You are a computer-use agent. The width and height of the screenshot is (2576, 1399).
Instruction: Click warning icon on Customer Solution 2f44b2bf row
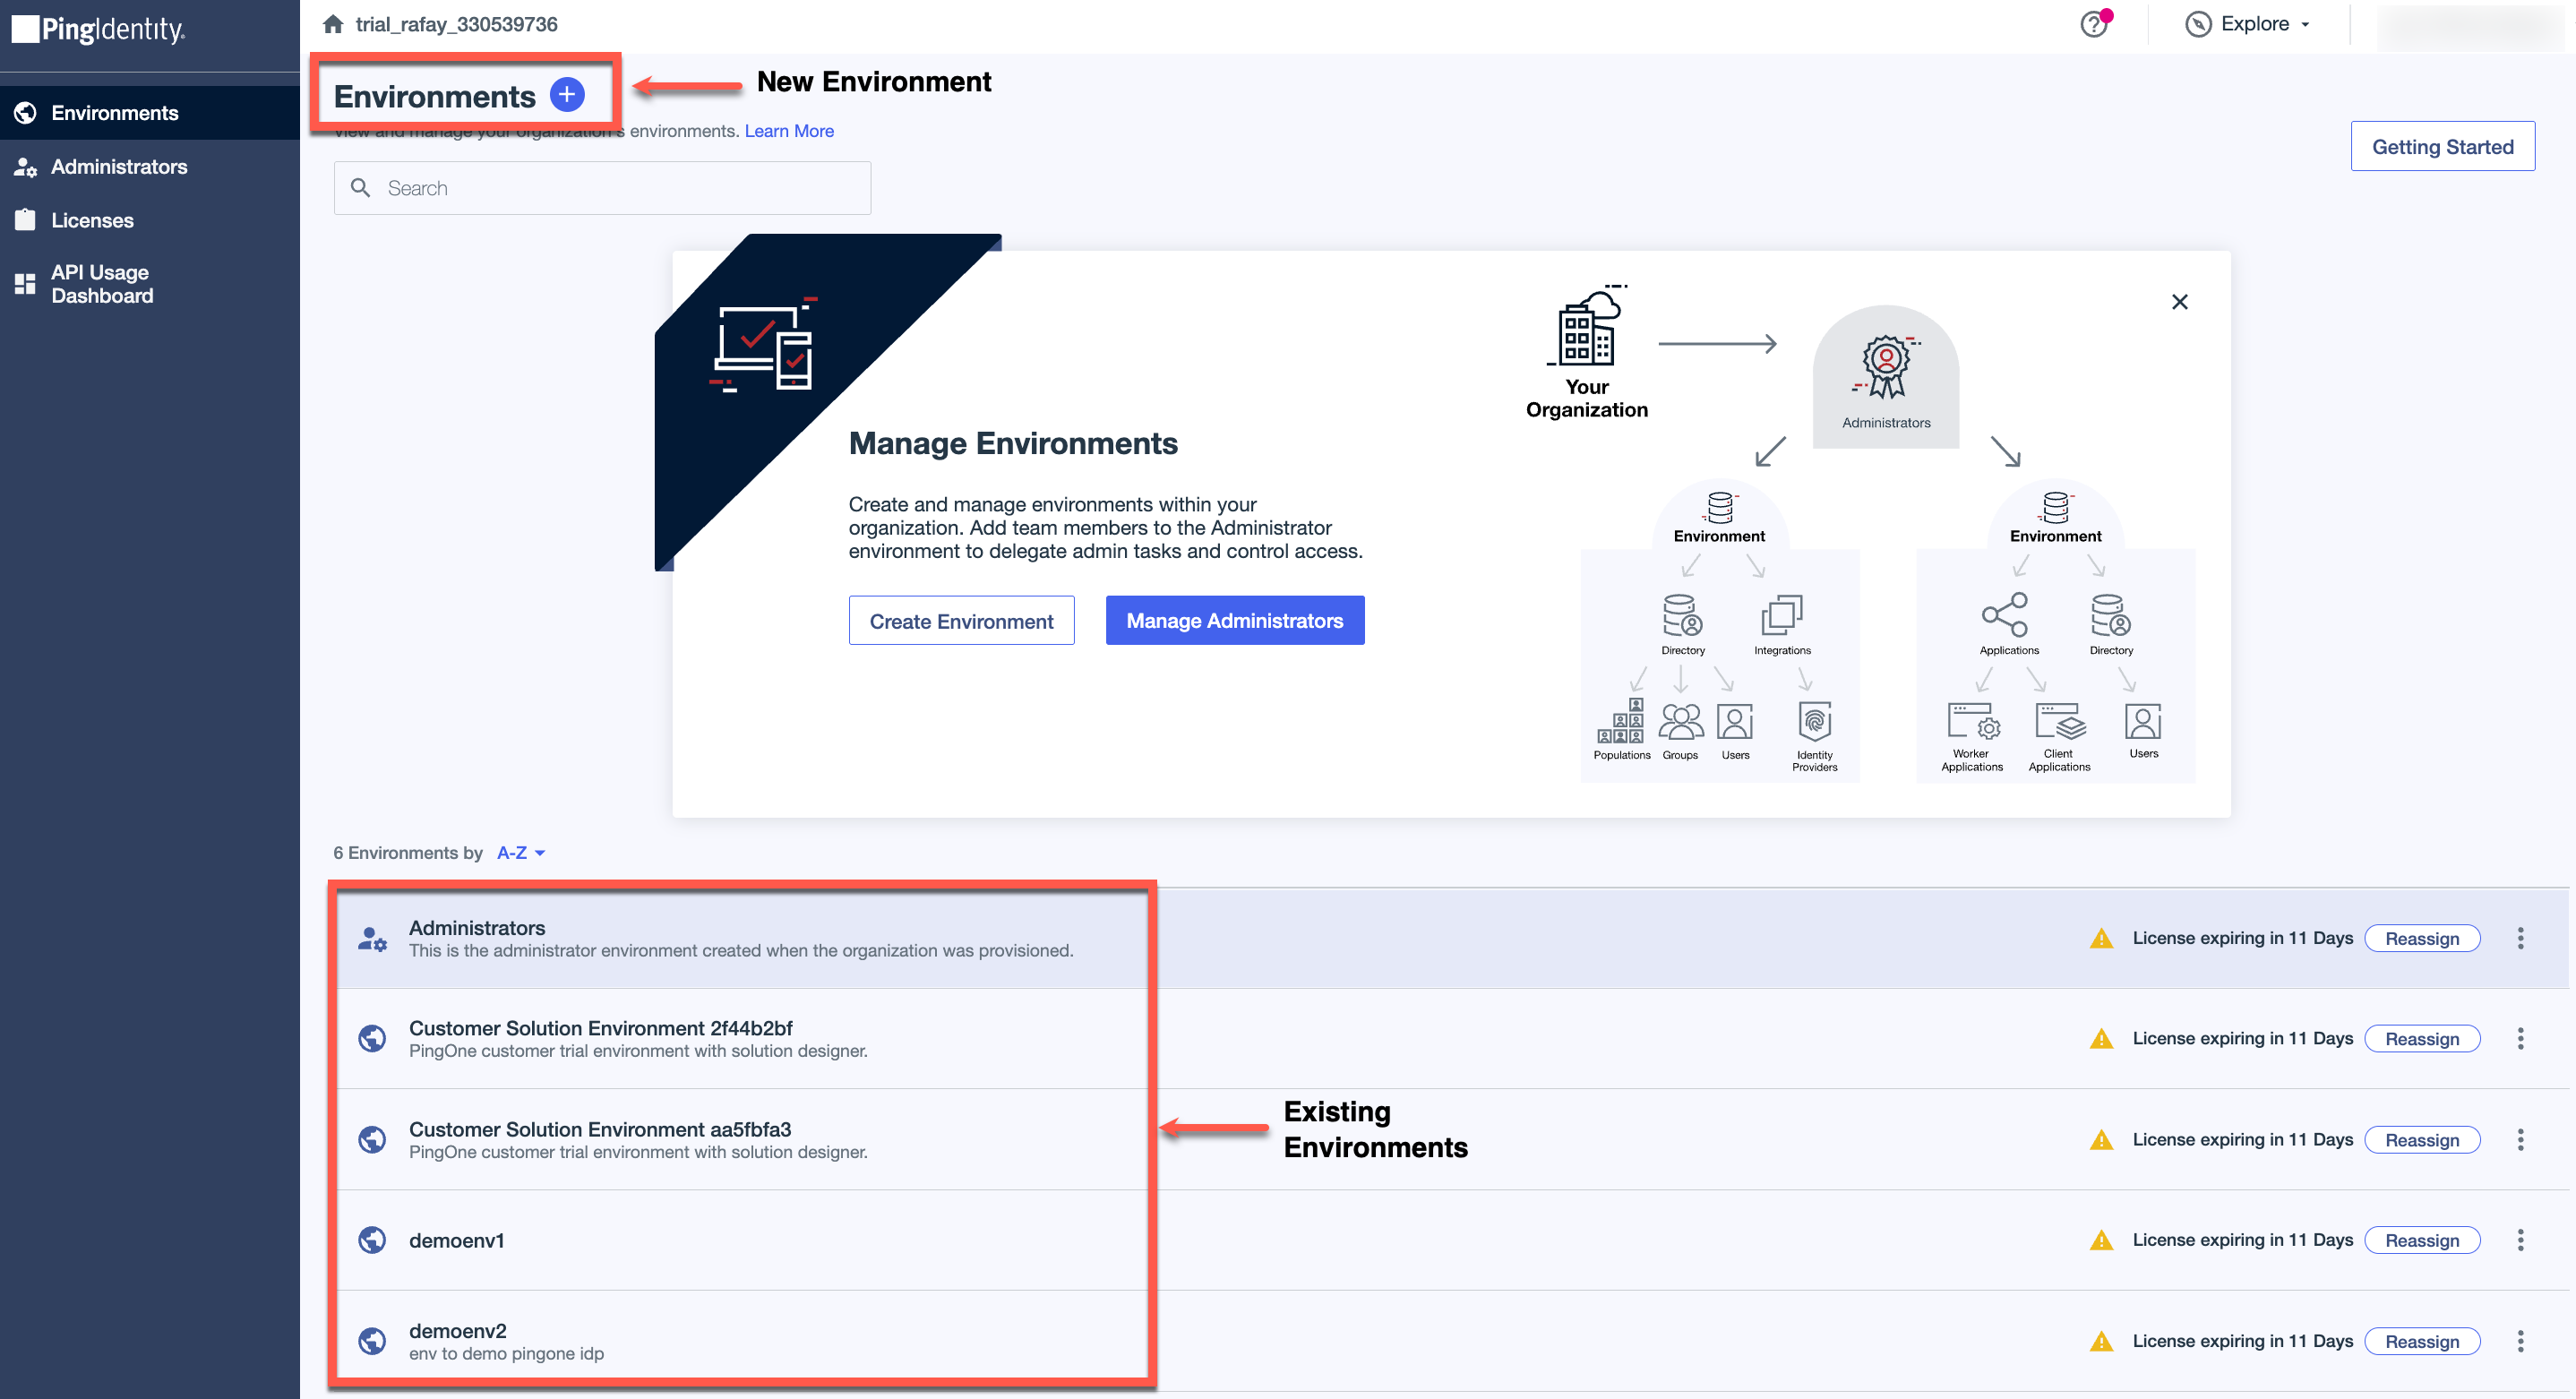click(2101, 1038)
